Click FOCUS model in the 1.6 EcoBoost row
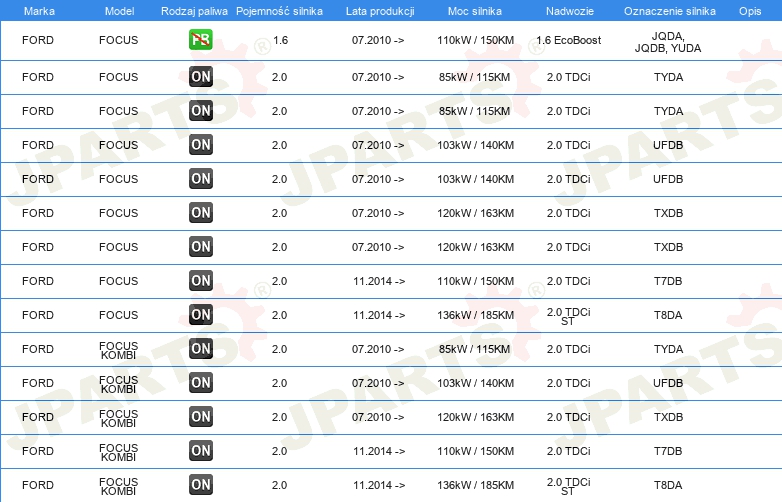The height and width of the screenshot is (502, 782). [x=119, y=40]
